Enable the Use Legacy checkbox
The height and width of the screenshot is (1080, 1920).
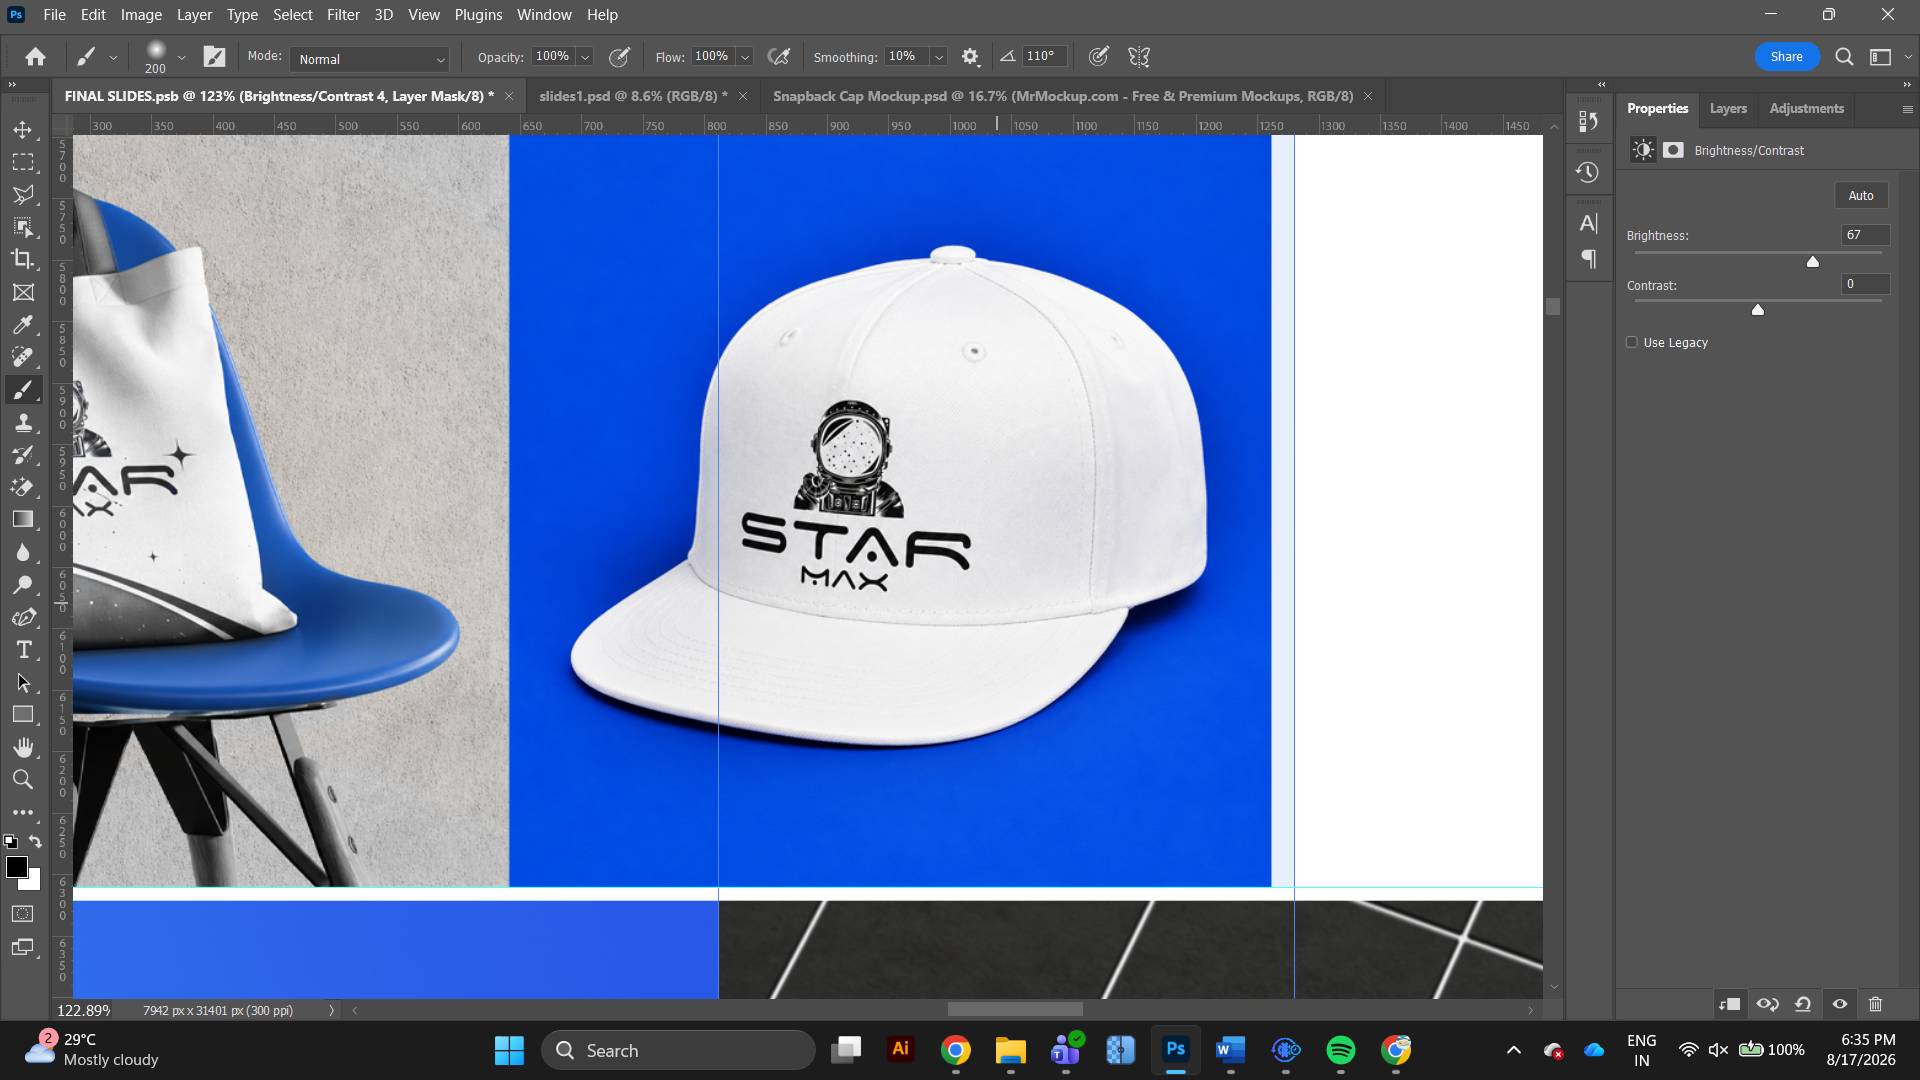click(x=1632, y=342)
